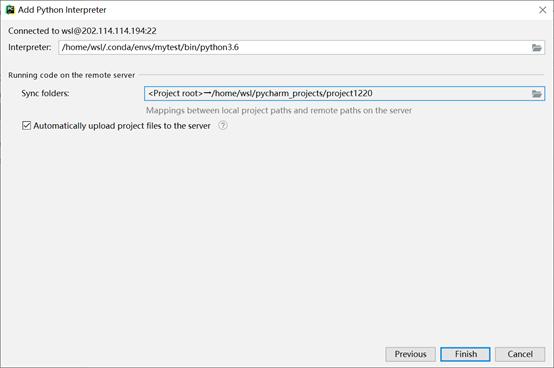Click the Automatically upload project files label
Screen dimensions: 554x368
[122, 126]
